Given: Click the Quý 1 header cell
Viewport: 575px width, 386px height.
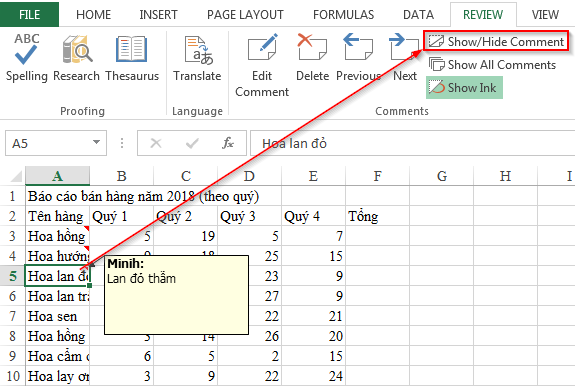Looking at the screenshot, I should click(121, 216).
